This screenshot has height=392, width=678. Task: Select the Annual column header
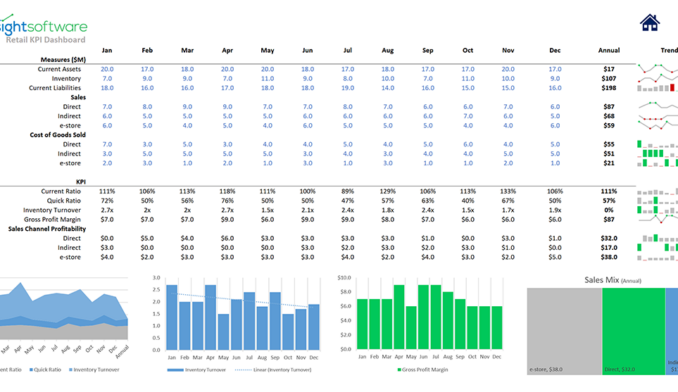(x=609, y=50)
